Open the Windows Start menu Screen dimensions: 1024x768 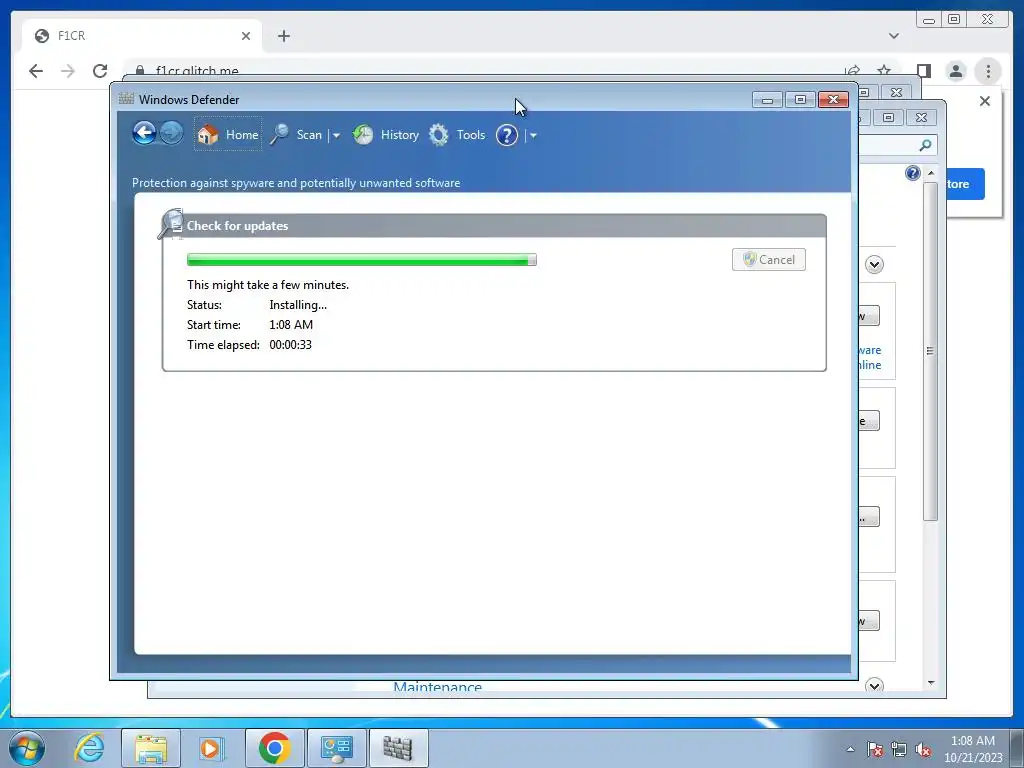tap(27, 748)
